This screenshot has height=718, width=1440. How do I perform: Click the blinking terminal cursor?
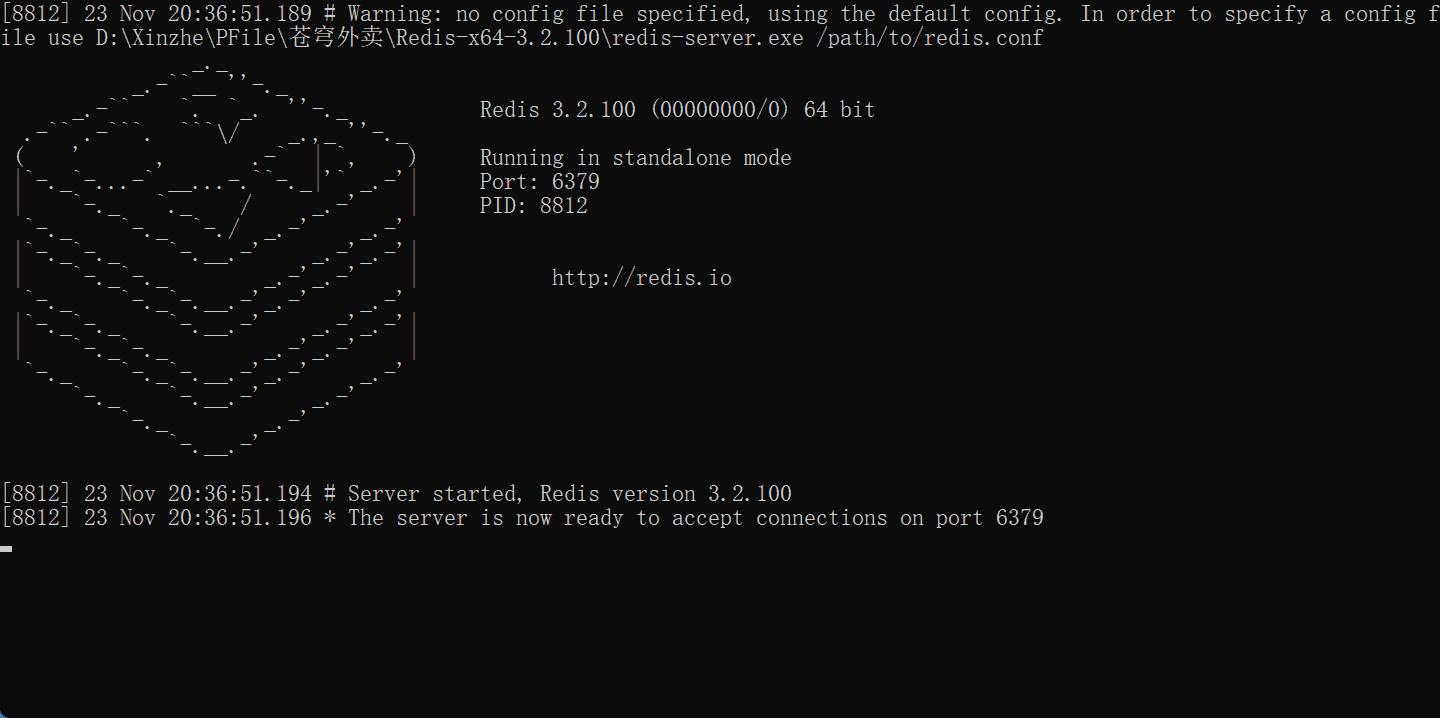(x=7, y=548)
